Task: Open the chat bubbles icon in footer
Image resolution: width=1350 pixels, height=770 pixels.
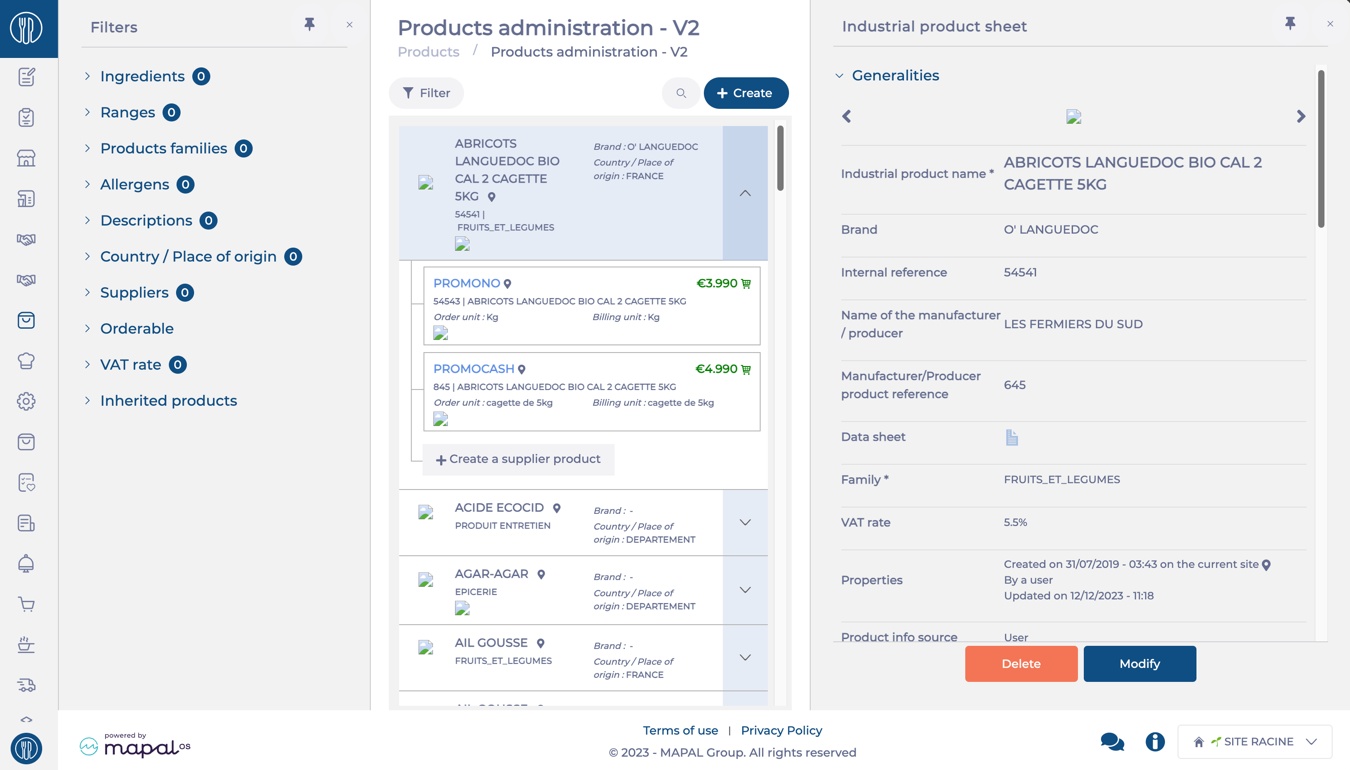Action: pyautogui.click(x=1112, y=742)
